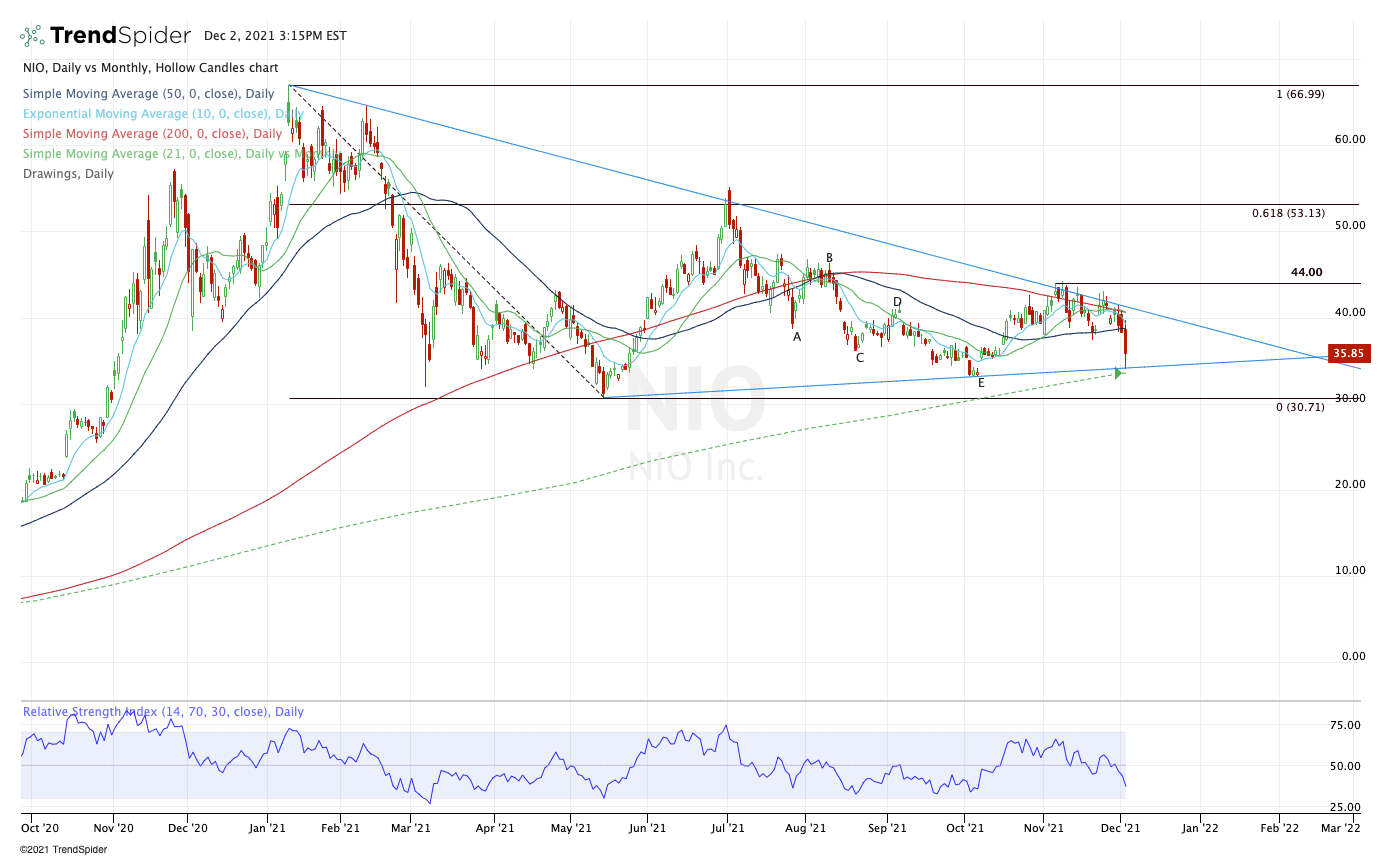Click the Fibonacci label 0 (30.71)
The image size is (1391, 859).
coord(1300,408)
